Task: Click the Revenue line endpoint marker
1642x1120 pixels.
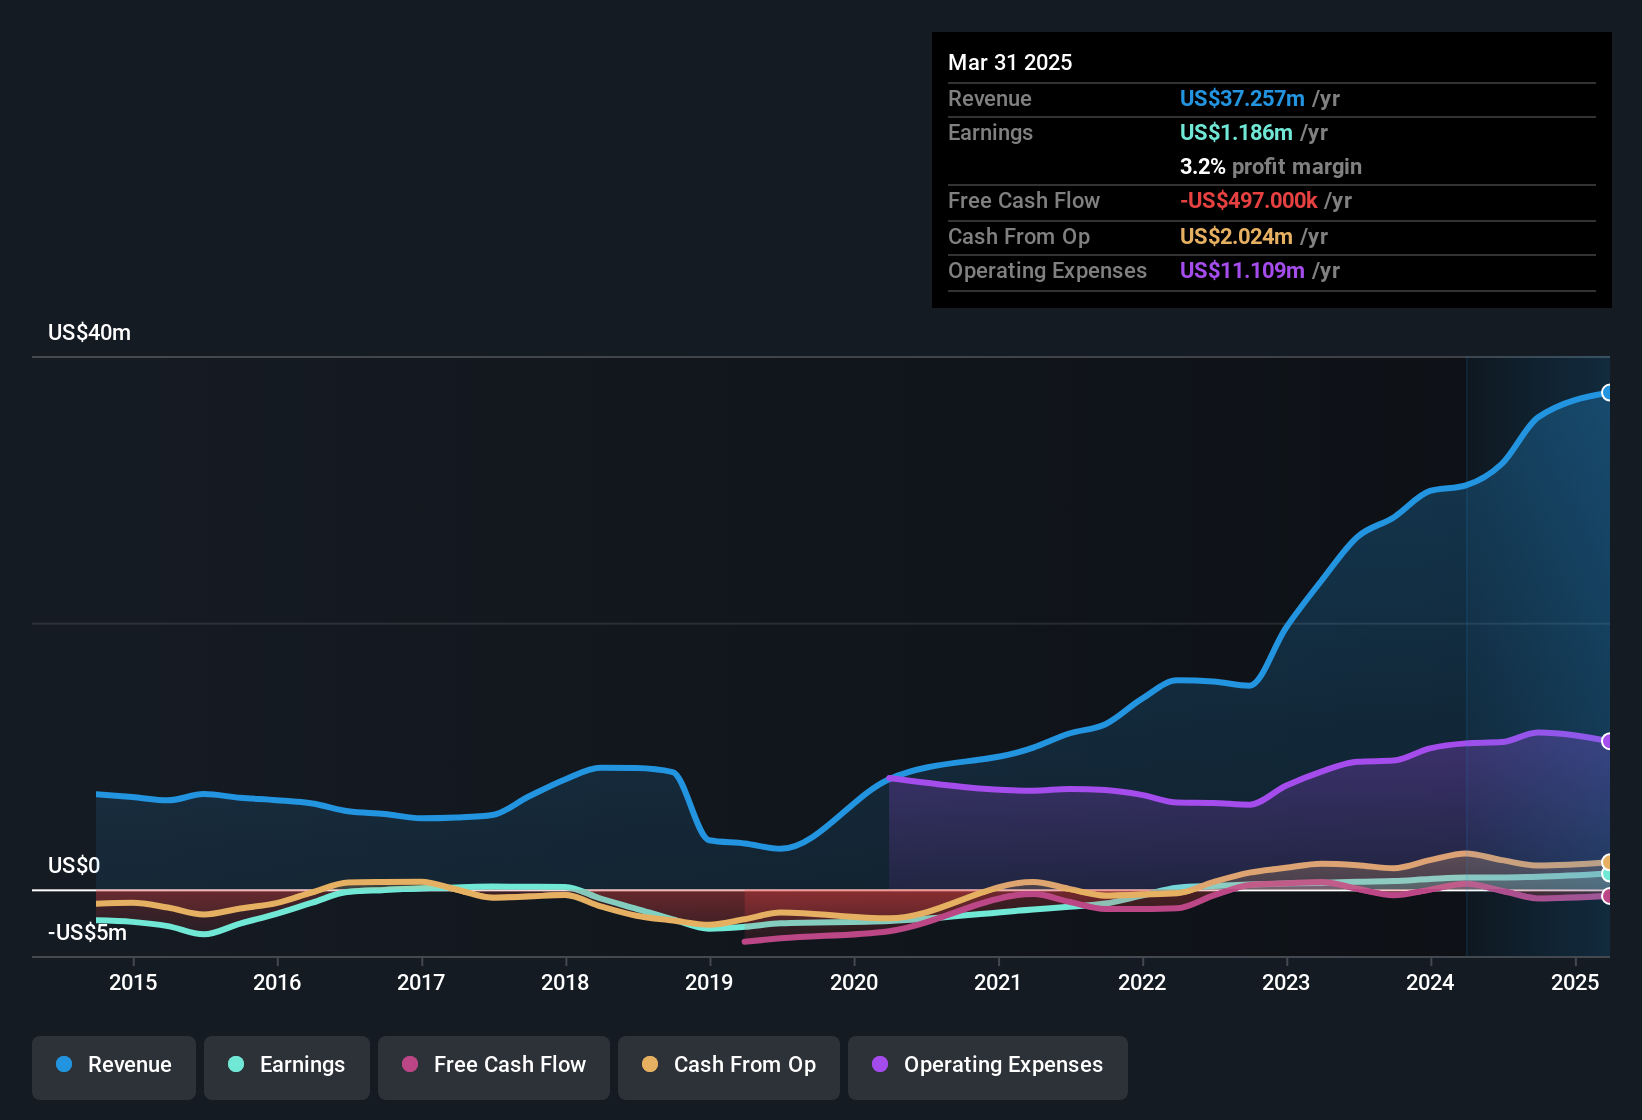Action: [x=1607, y=393]
